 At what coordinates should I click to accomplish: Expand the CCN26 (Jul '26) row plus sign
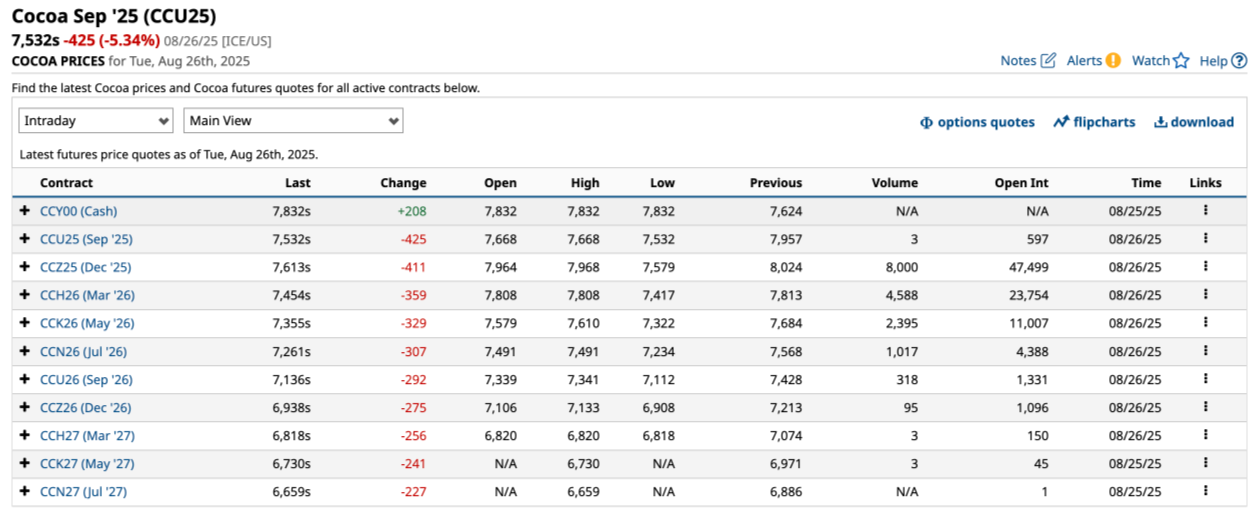pyautogui.click(x=24, y=351)
